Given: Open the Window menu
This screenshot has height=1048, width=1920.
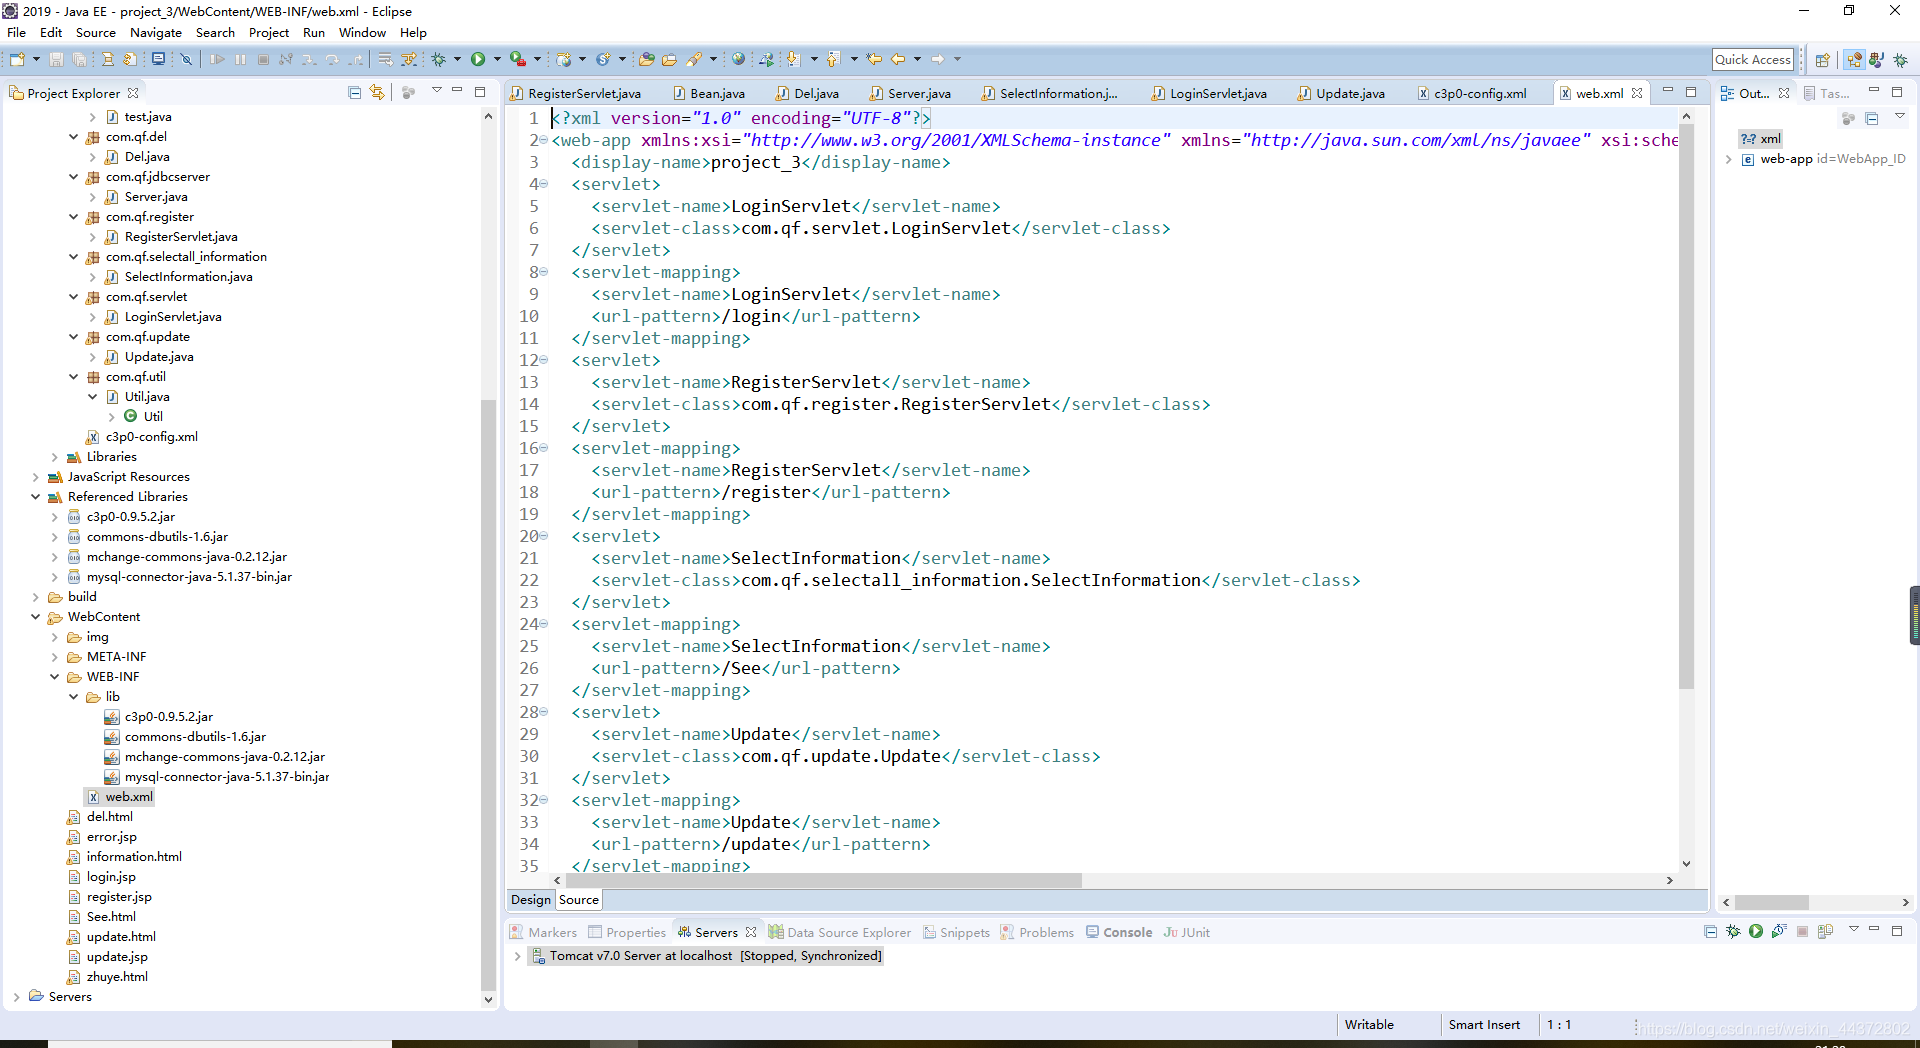Looking at the screenshot, I should (x=362, y=32).
